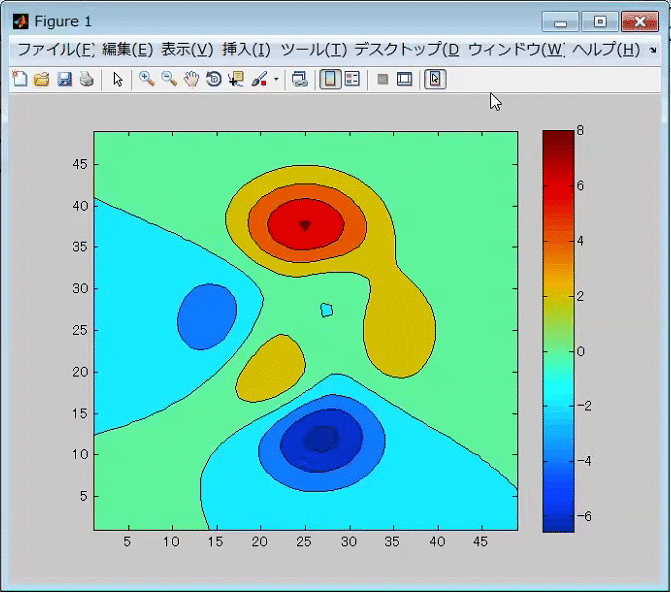This screenshot has height=593, width=671.
Task: Select the Data Cursor tool
Action: point(236,80)
